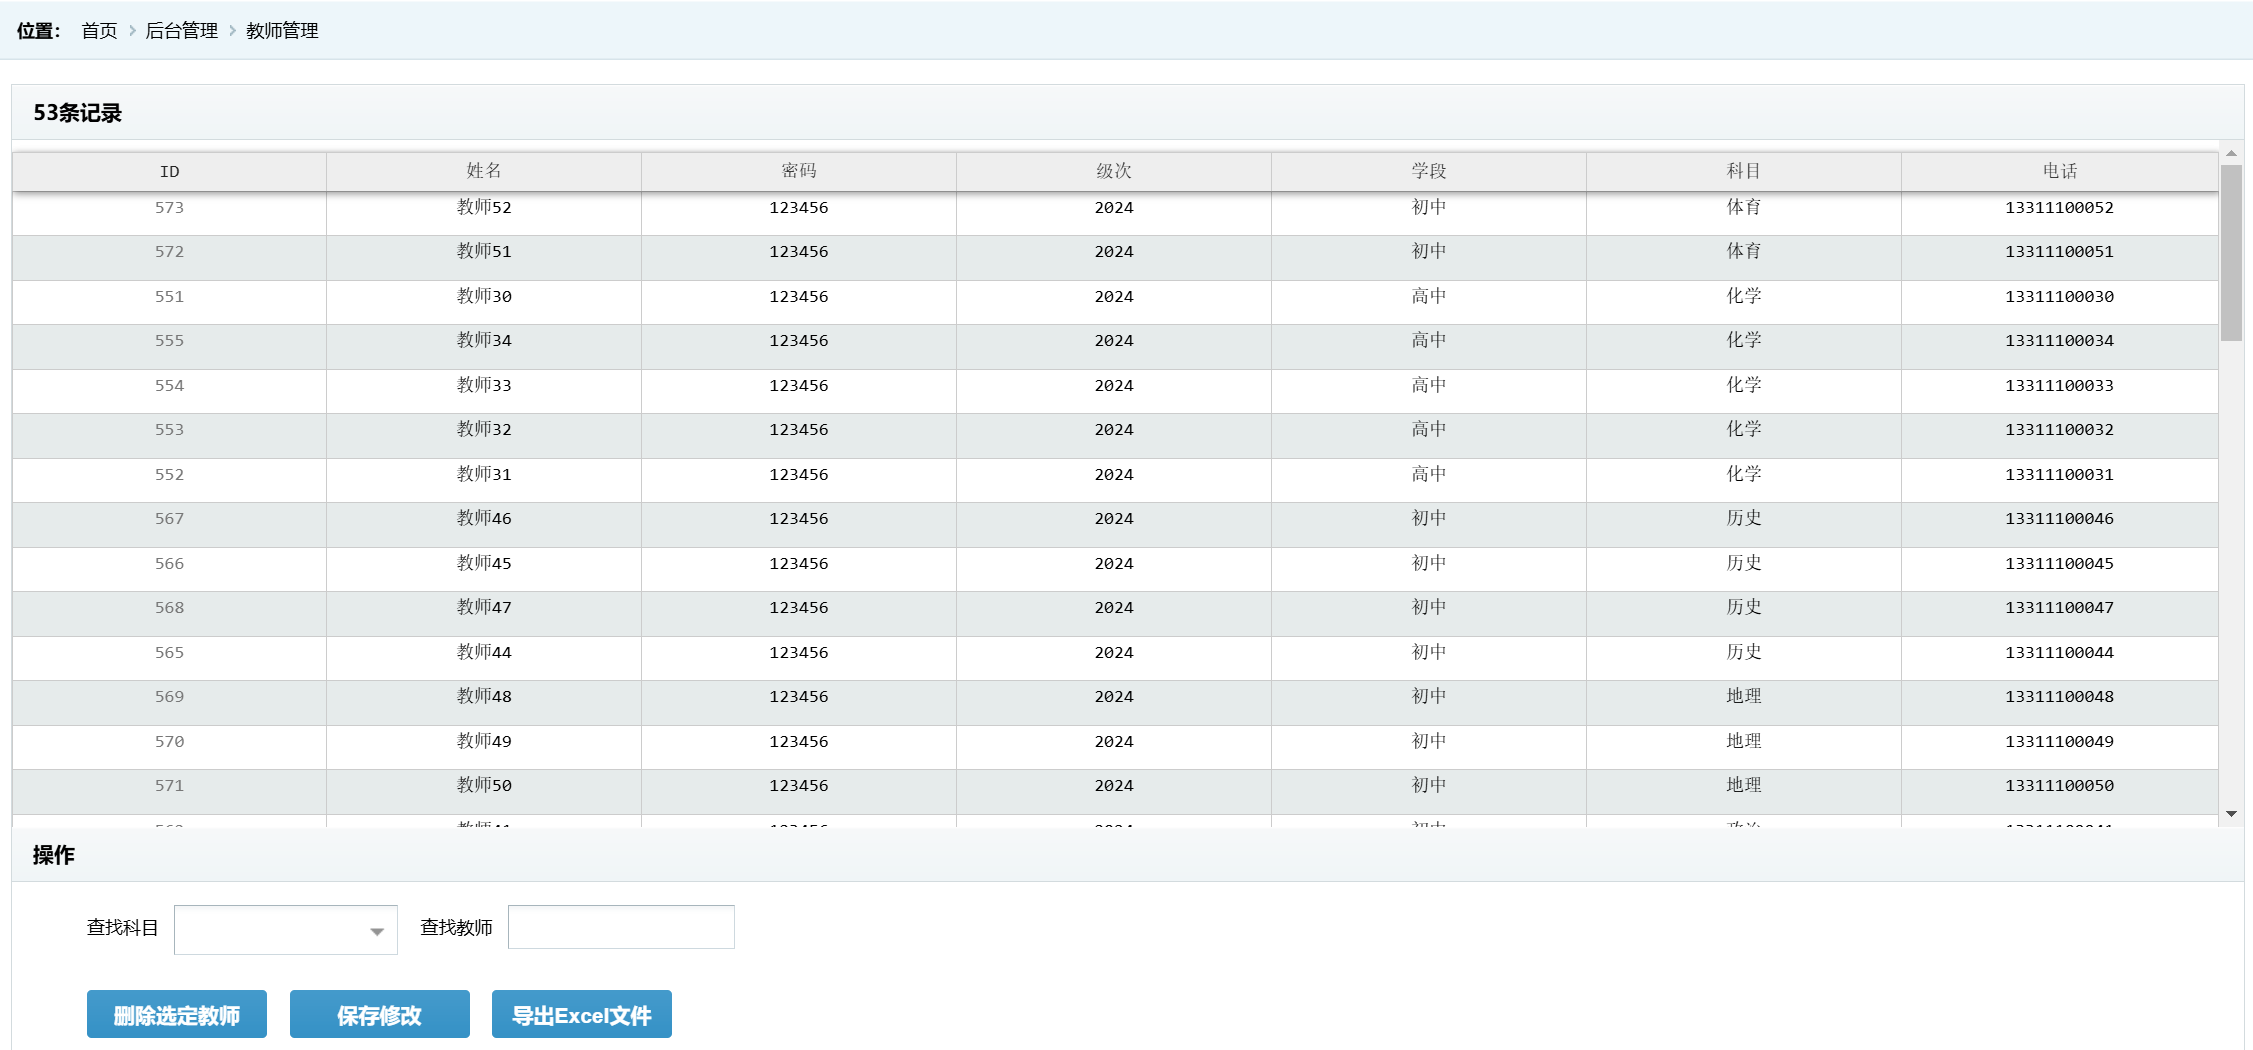Click the 科目 column header
Image resolution: width=2253 pixels, height=1050 pixels.
click(1743, 172)
